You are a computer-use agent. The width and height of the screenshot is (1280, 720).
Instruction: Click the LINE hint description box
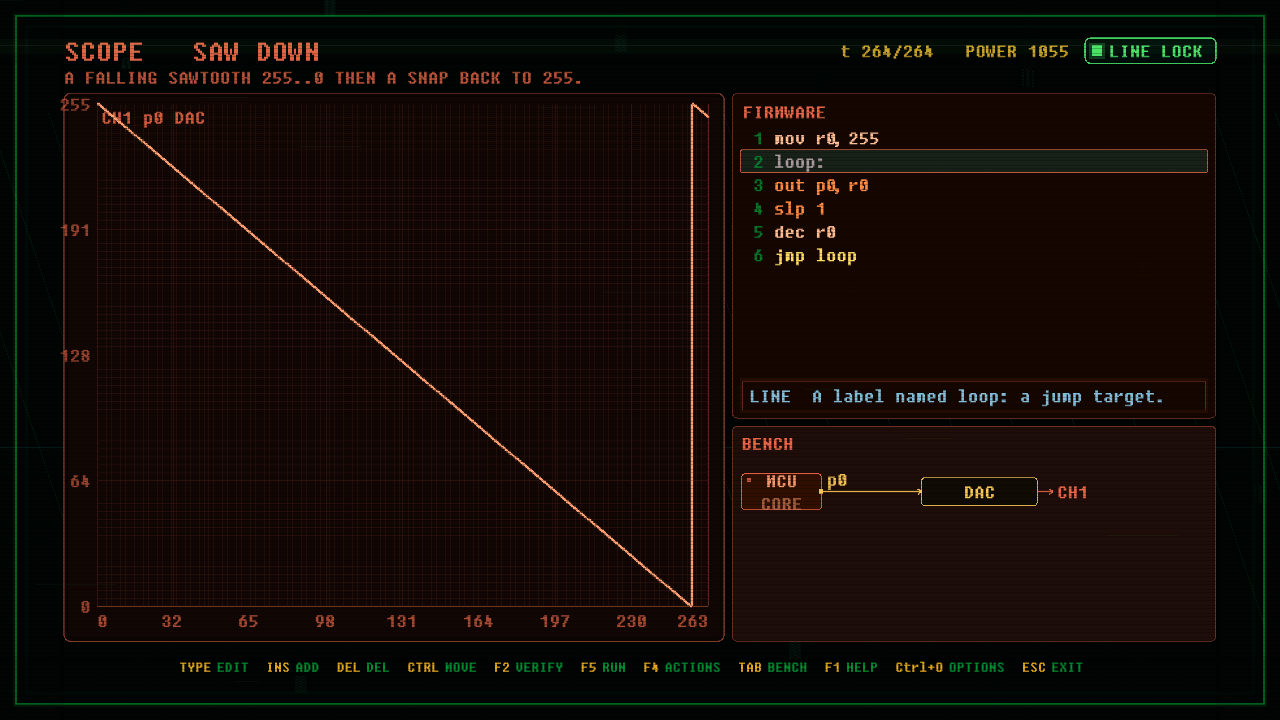tap(974, 397)
